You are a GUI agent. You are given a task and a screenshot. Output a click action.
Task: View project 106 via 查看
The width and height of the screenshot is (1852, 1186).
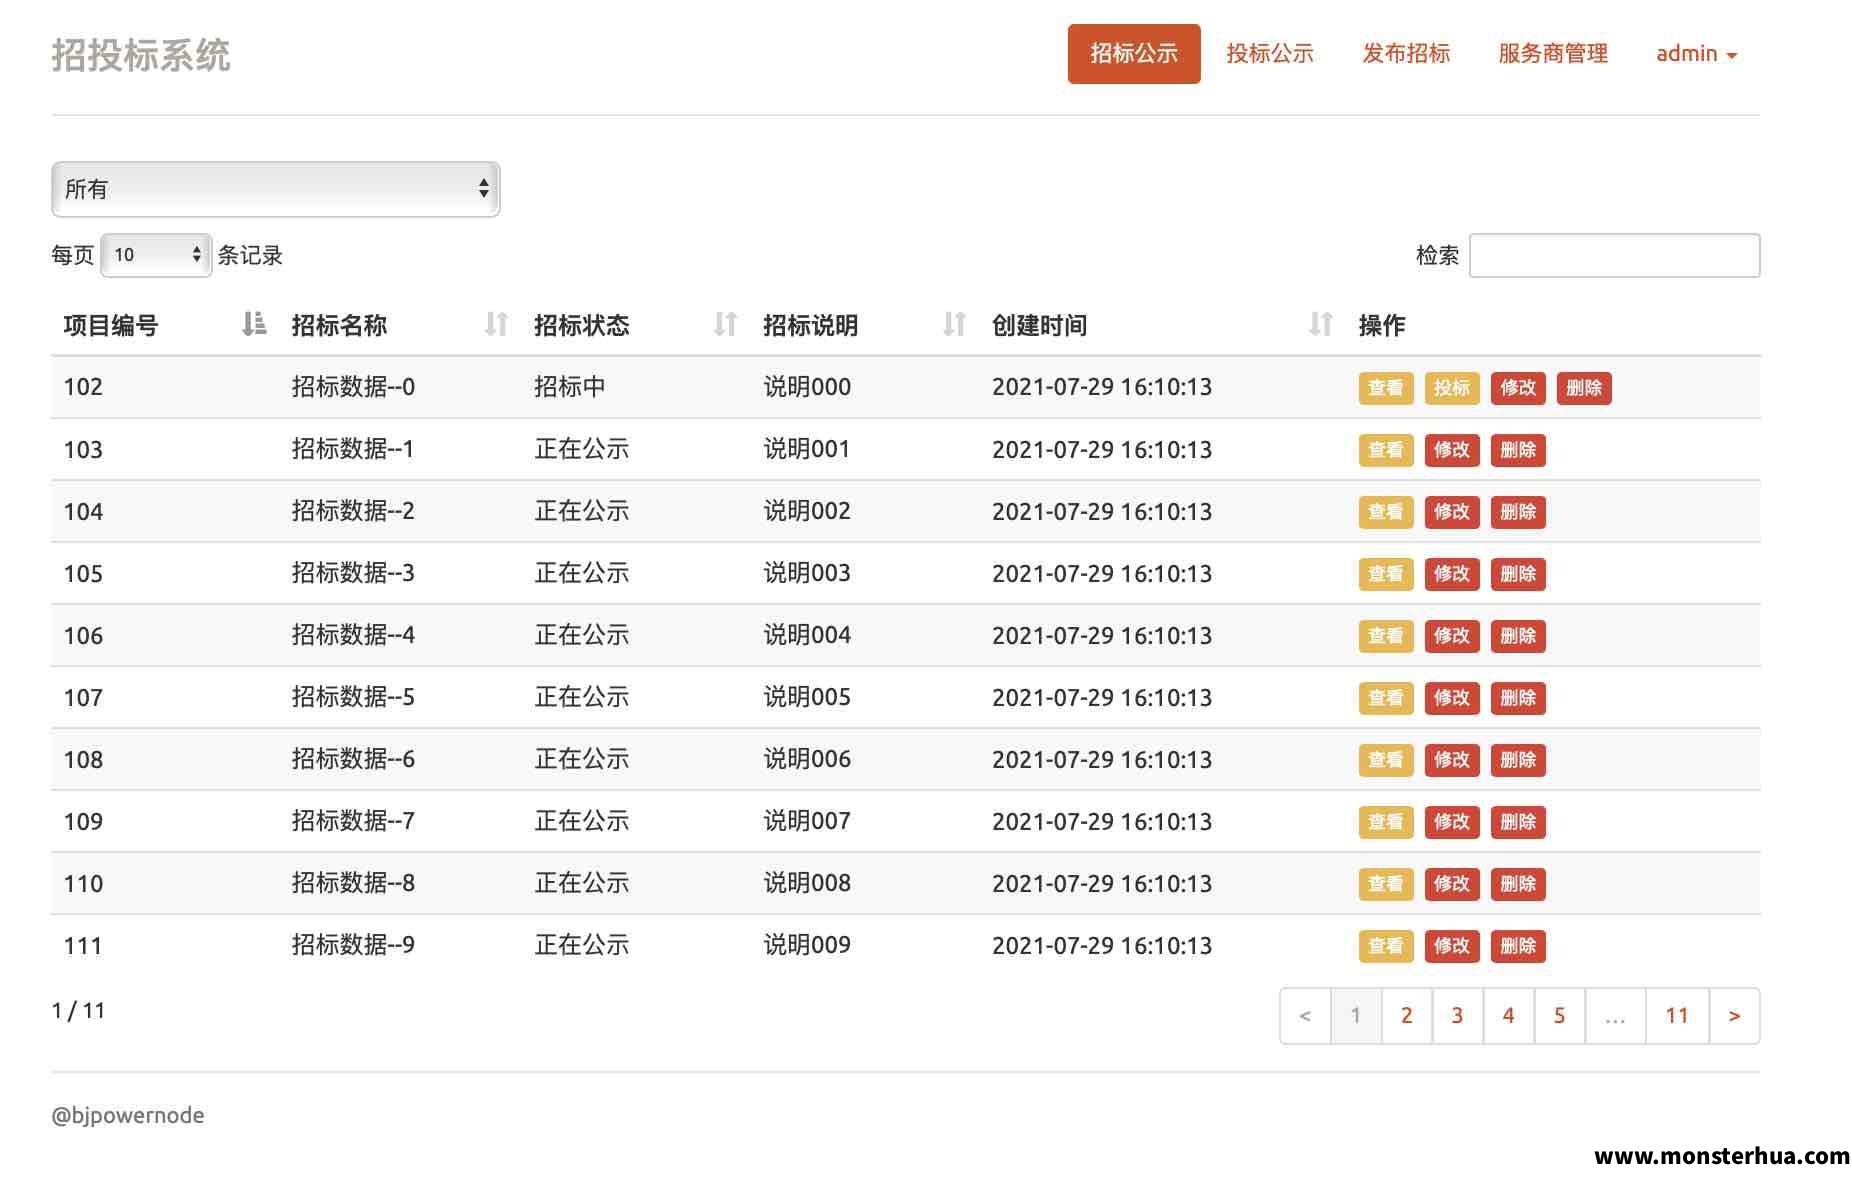click(1385, 636)
